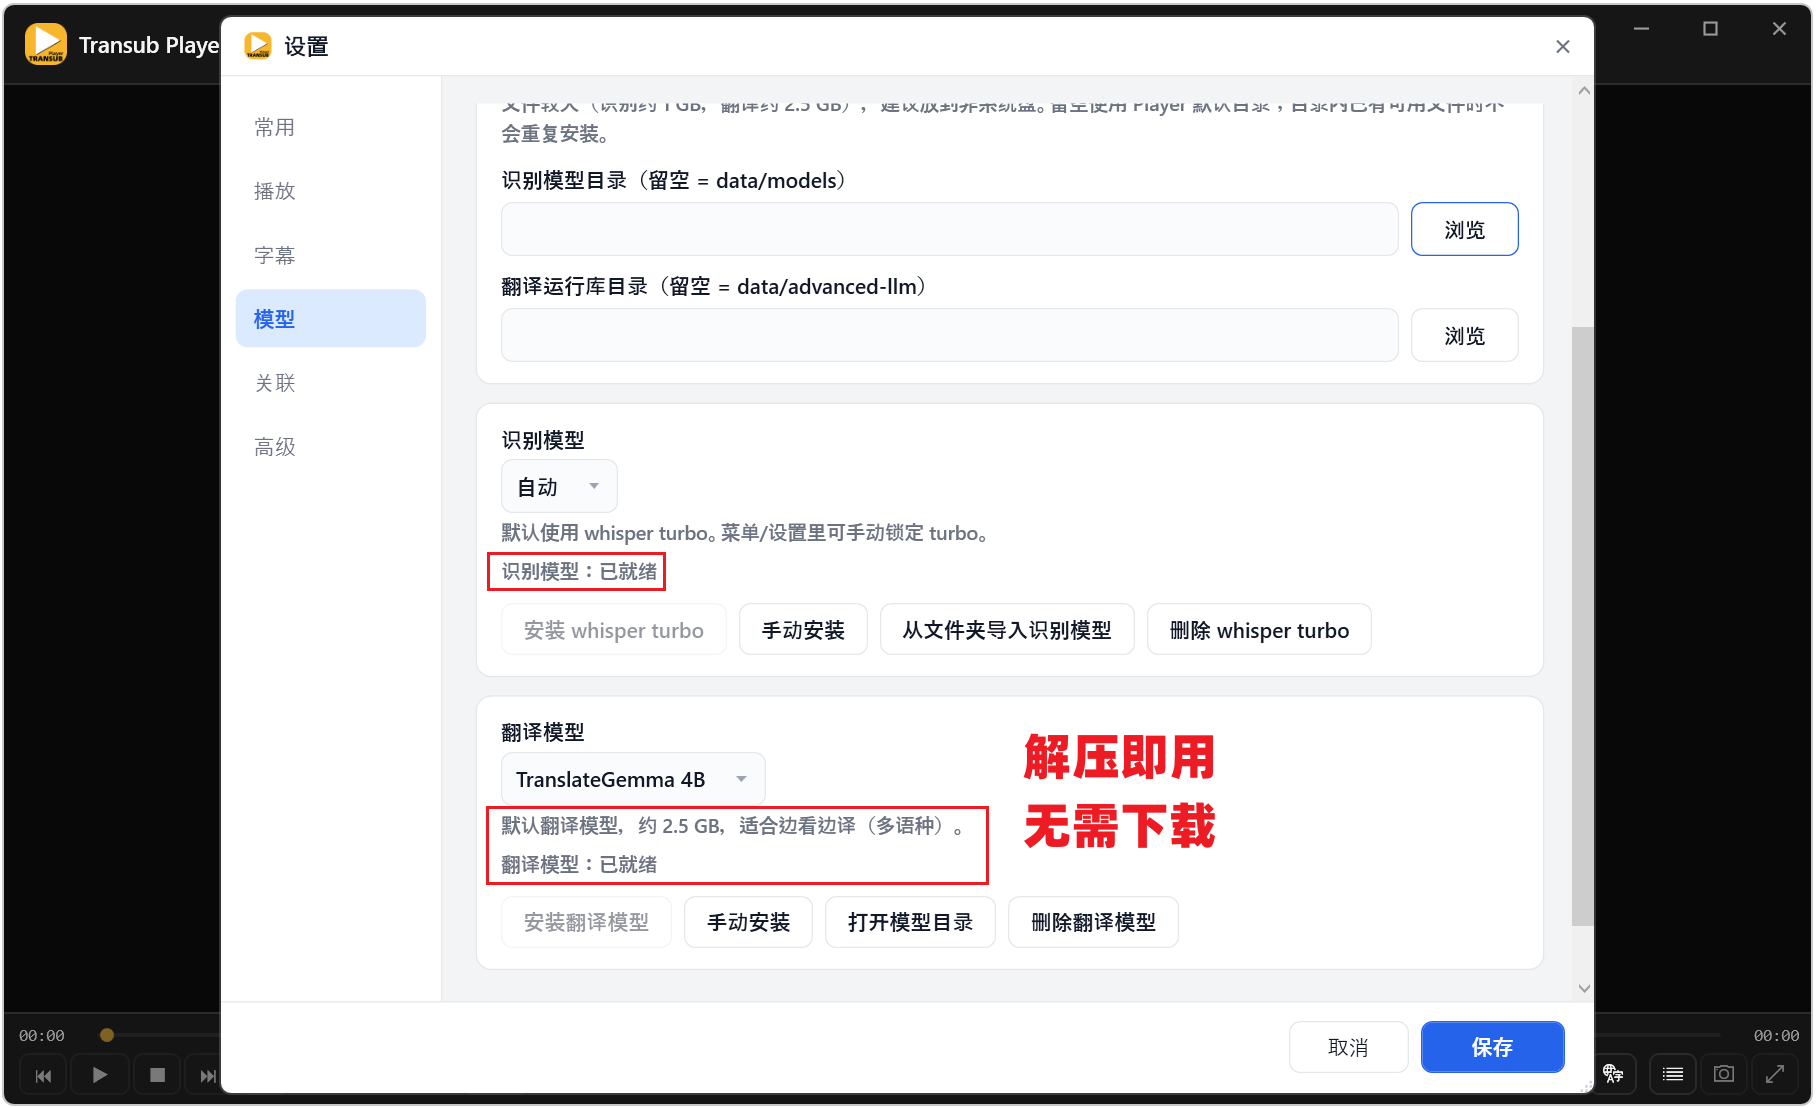The image size is (1816, 1108).
Task: Click the 翻译模型：已就绪 status text
Action: tap(579, 864)
